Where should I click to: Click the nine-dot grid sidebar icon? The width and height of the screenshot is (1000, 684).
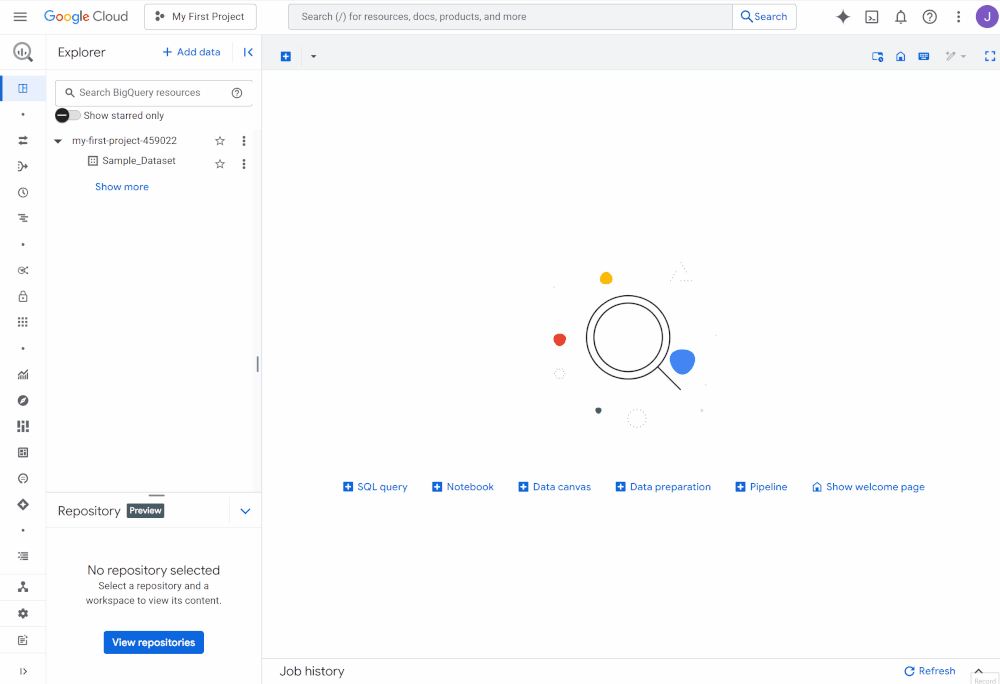[x=23, y=322]
